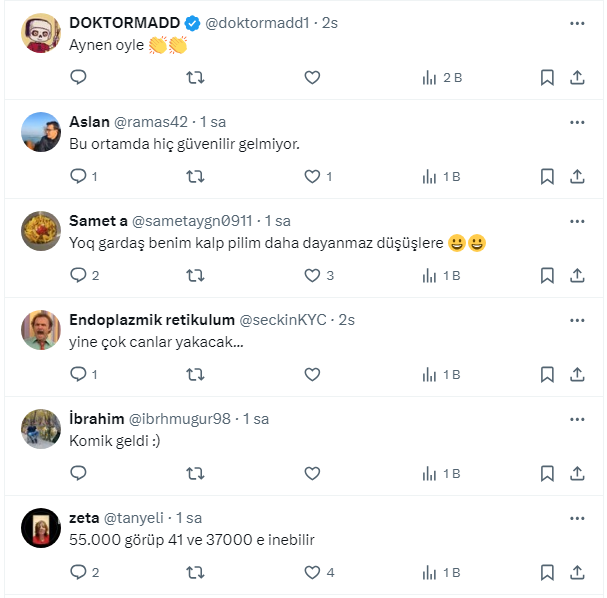This screenshot has width=607, height=598.
Task: Like Samet a's tweet
Action: click(x=312, y=275)
